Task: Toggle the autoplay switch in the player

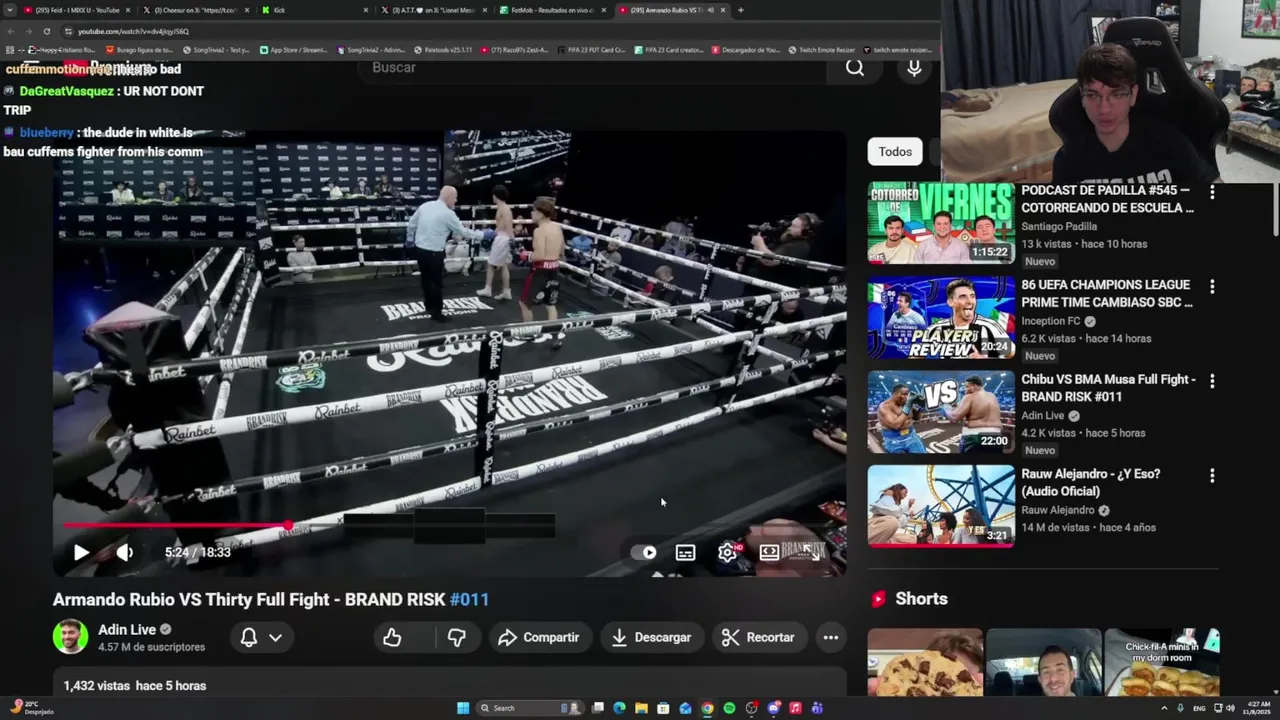Action: [x=644, y=552]
